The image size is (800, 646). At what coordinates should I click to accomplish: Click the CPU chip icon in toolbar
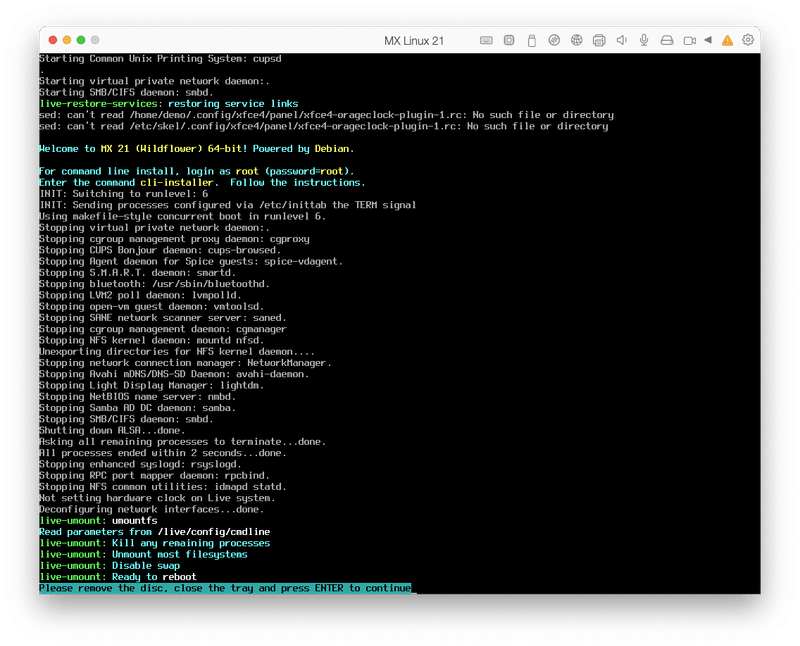click(509, 40)
